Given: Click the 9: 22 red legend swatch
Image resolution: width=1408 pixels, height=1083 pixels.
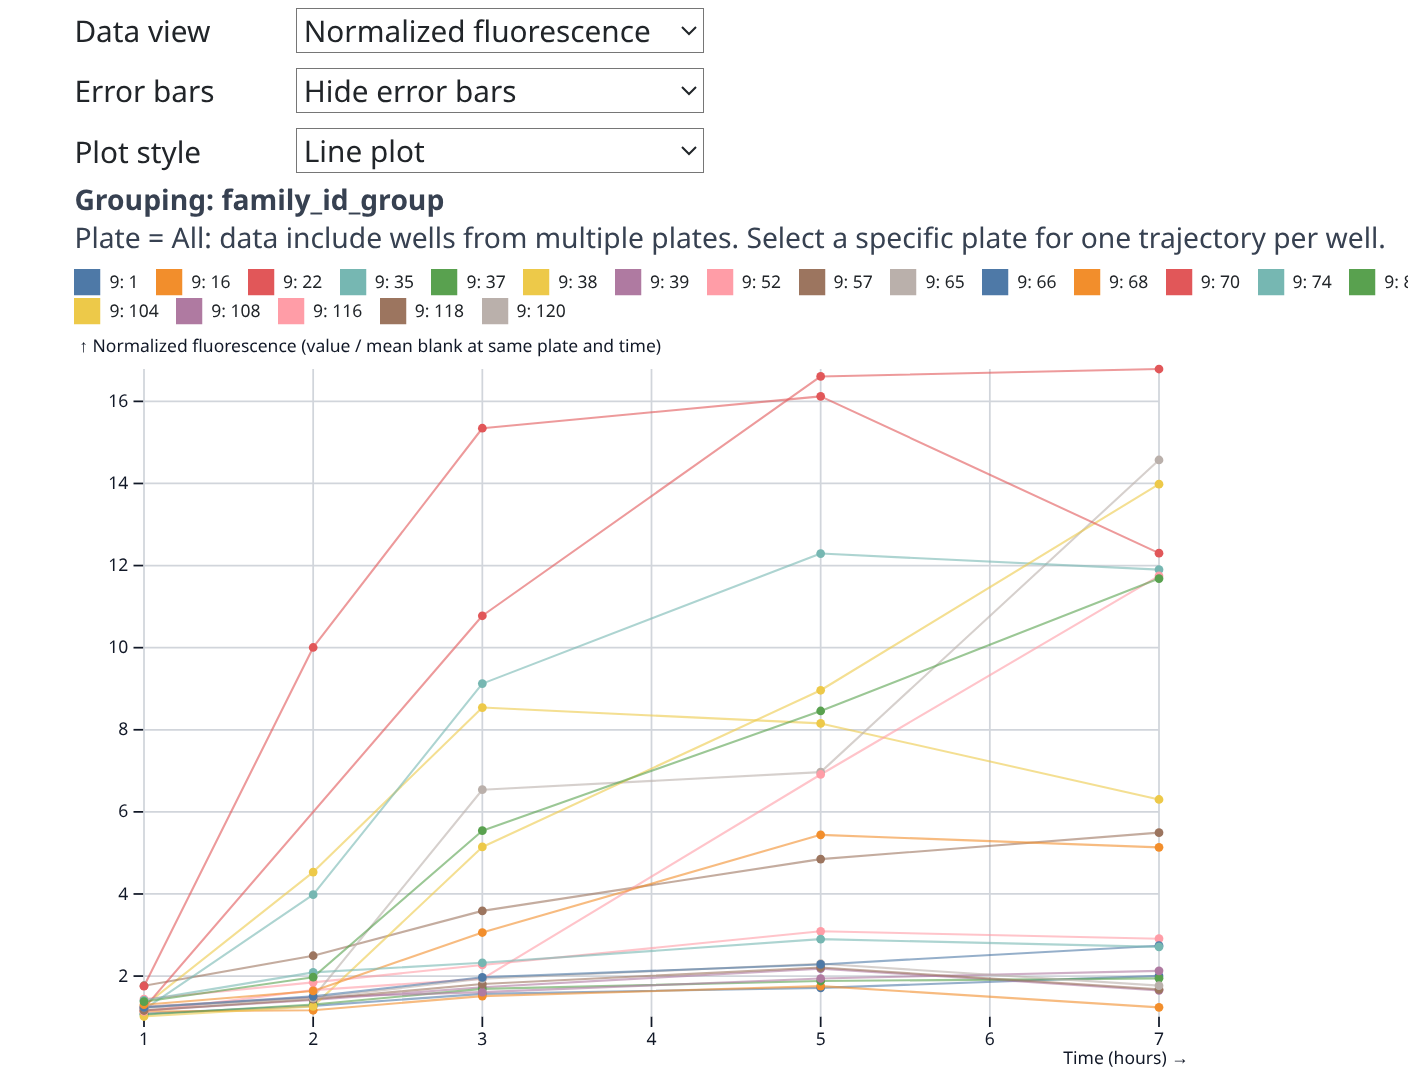Looking at the screenshot, I should [x=261, y=282].
